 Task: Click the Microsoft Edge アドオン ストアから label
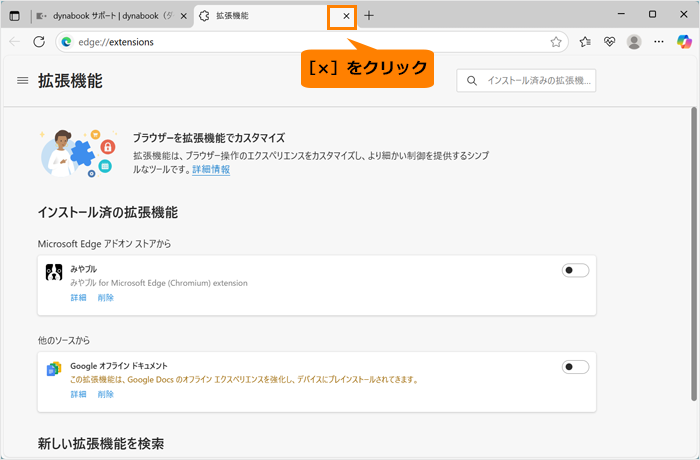[104, 244]
